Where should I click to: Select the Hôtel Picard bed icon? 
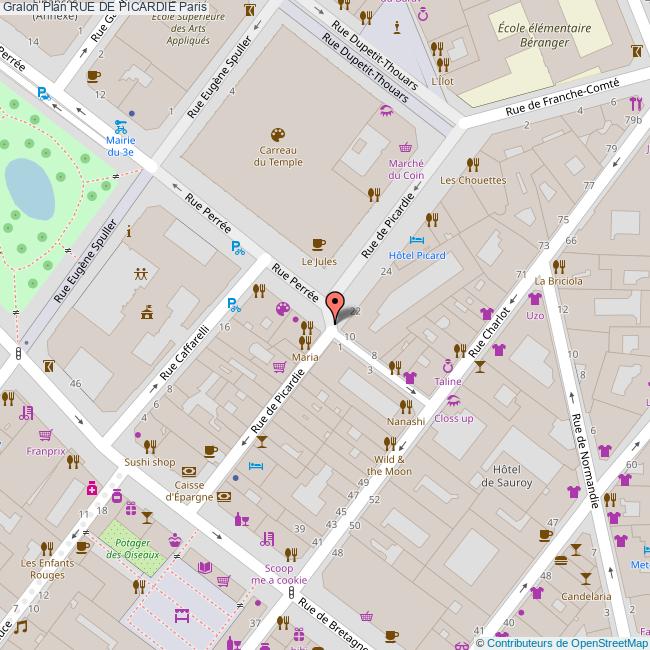[x=417, y=240]
